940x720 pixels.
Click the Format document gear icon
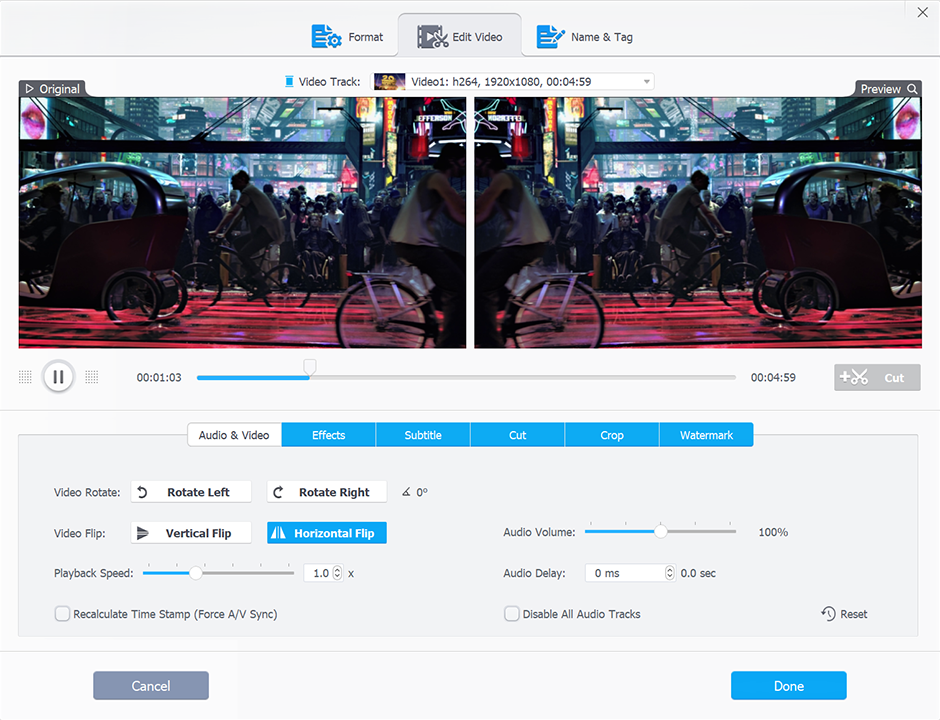click(x=326, y=37)
